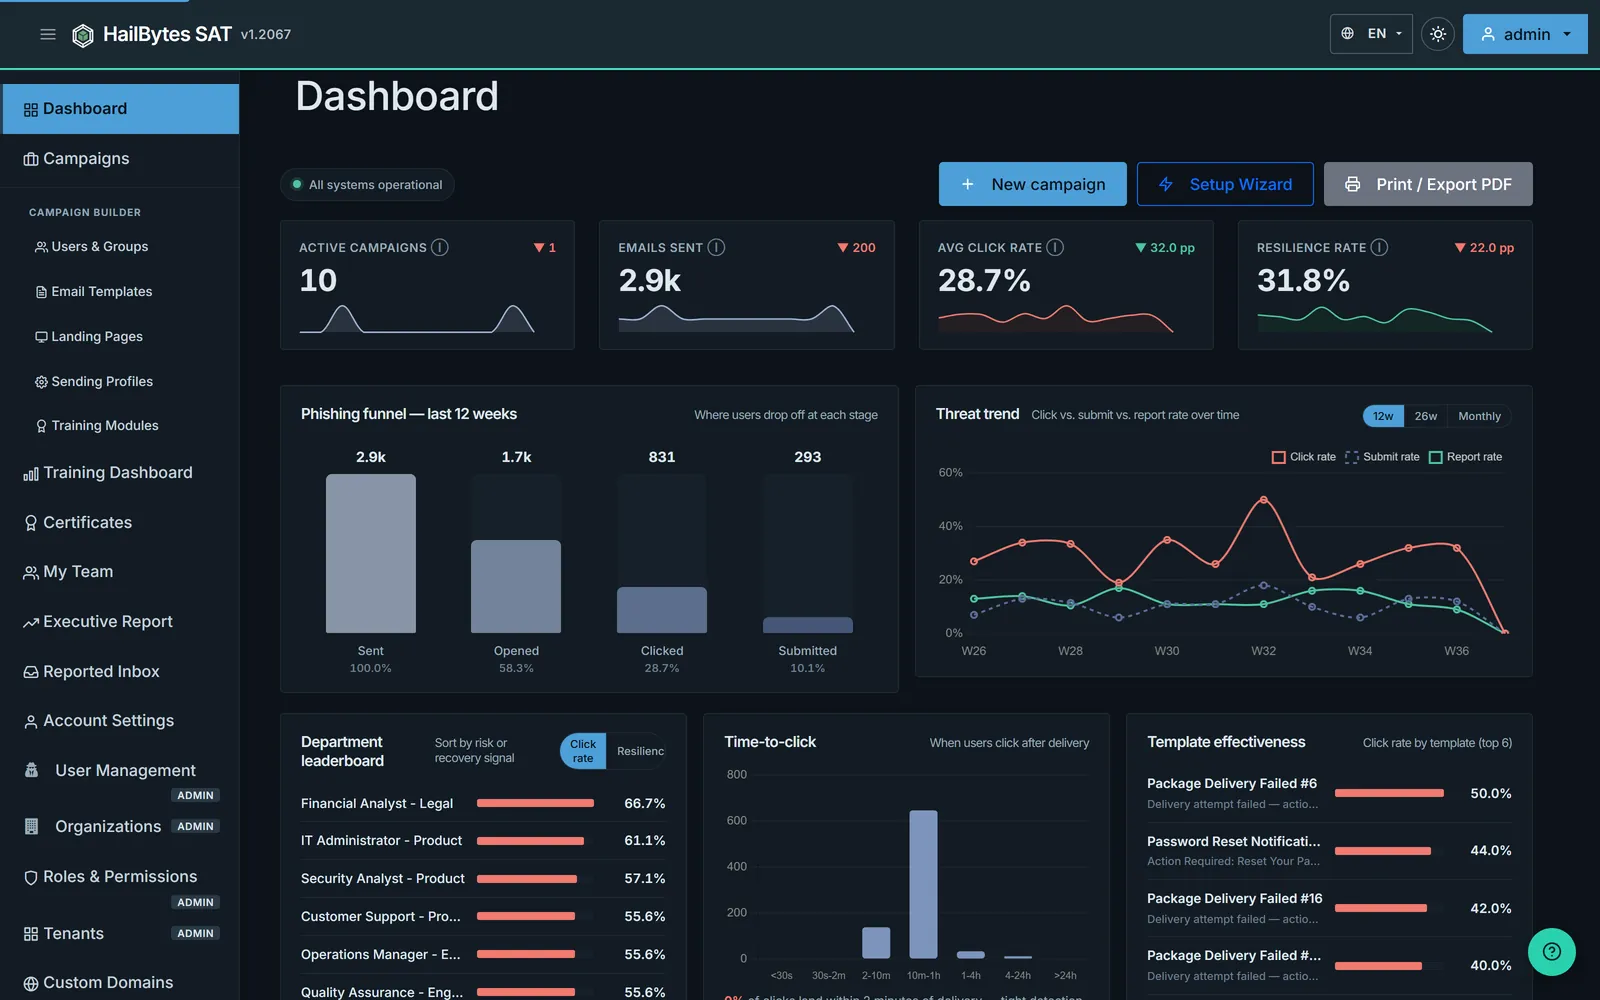
Task: Open the green help circle icon
Action: (1552, 952)
